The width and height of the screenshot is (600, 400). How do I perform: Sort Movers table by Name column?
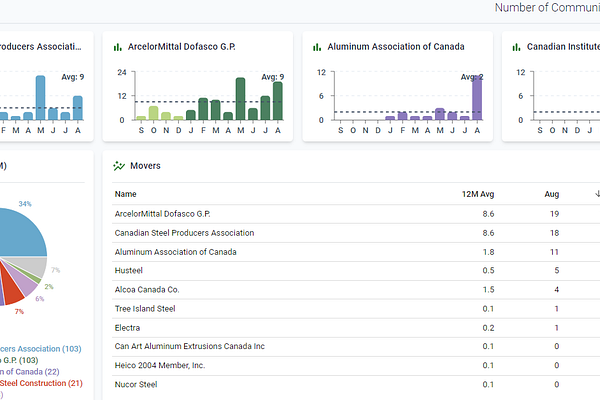[126, 194]
